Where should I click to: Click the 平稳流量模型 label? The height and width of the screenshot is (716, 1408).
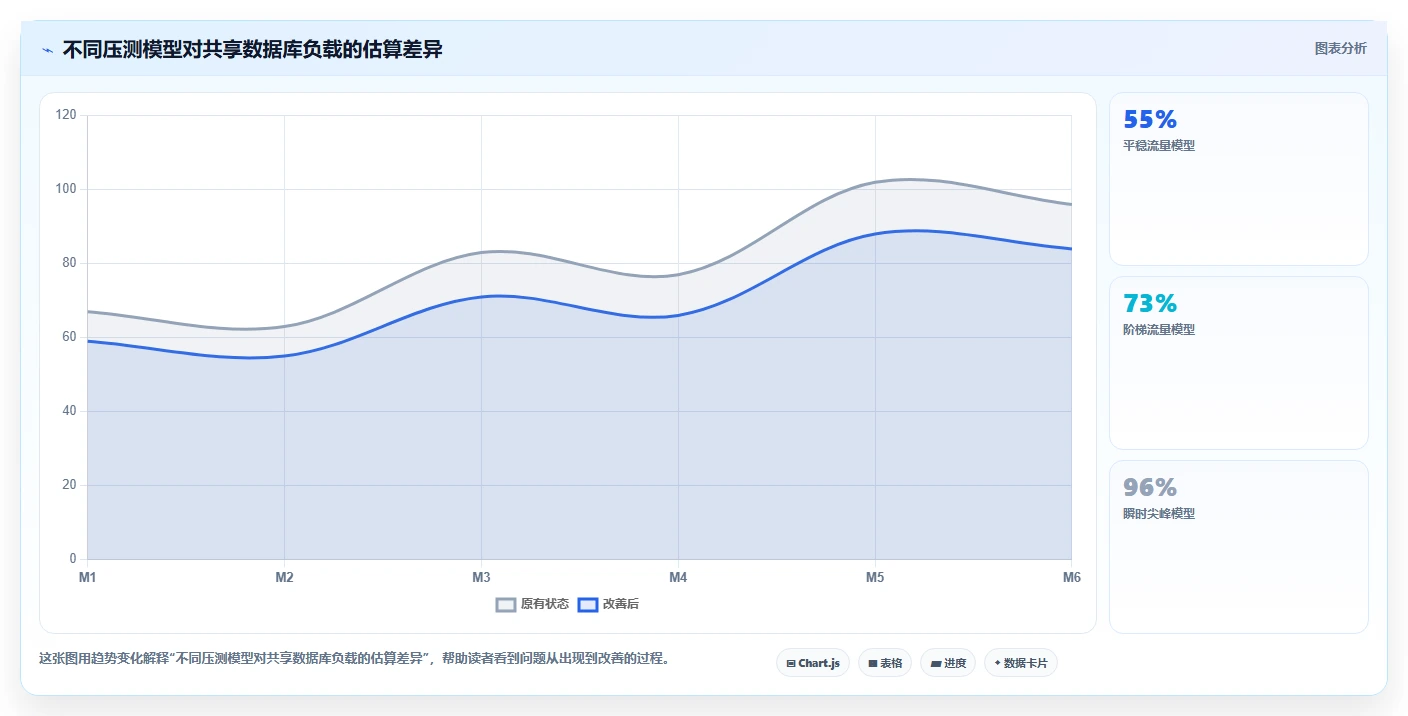[1159, 145]
